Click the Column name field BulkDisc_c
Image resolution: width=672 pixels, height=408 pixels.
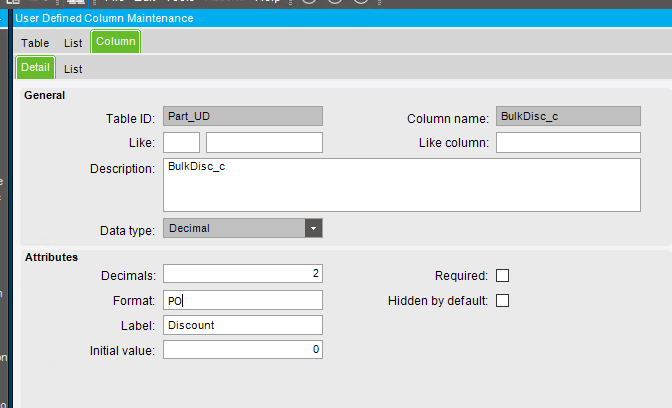568,116
